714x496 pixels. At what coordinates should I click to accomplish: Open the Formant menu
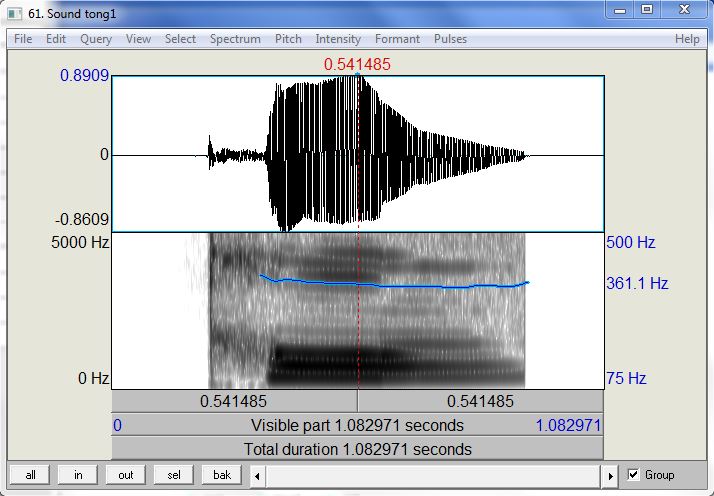pyautogui.click(x=397, y=39)
